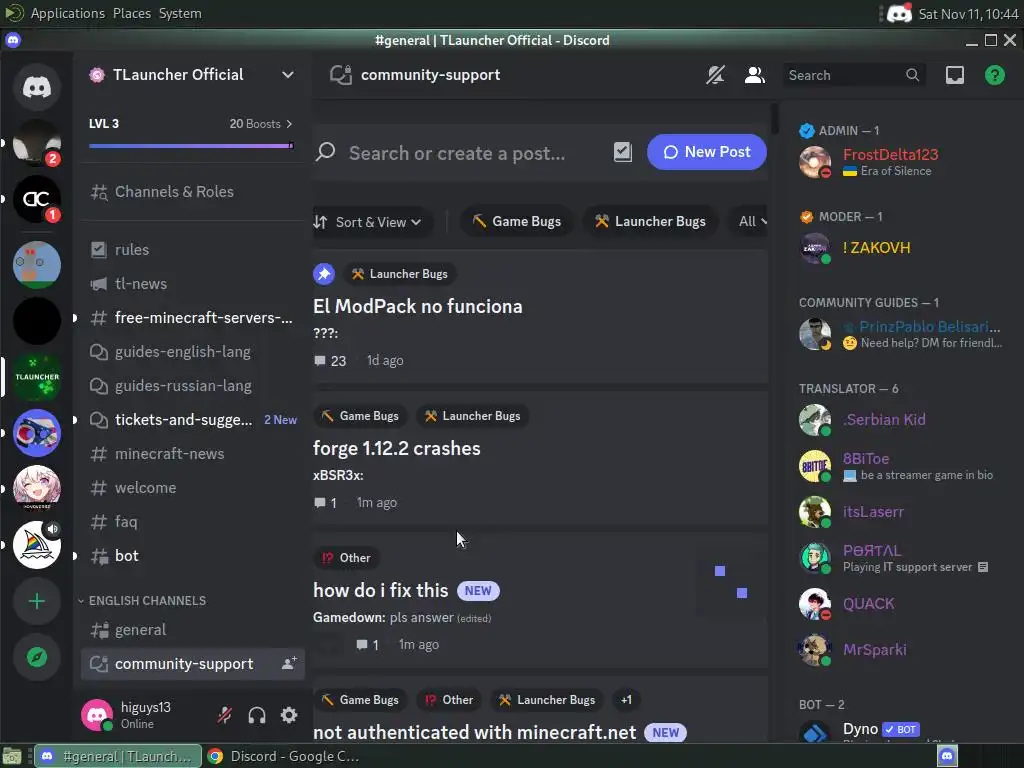The image size is (1024, 768).
Task: Open the 20 Boosts chevron
Action: click(289, 124)
